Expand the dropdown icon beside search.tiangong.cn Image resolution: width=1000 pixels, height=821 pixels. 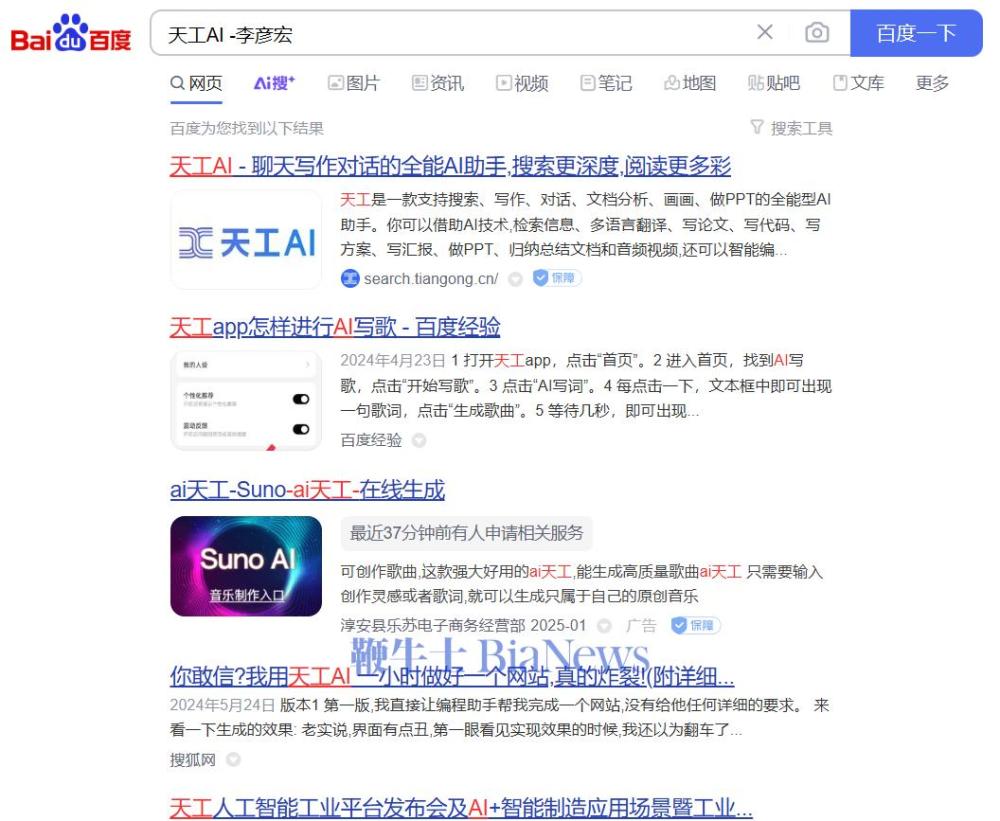click(x=515, y=279)
